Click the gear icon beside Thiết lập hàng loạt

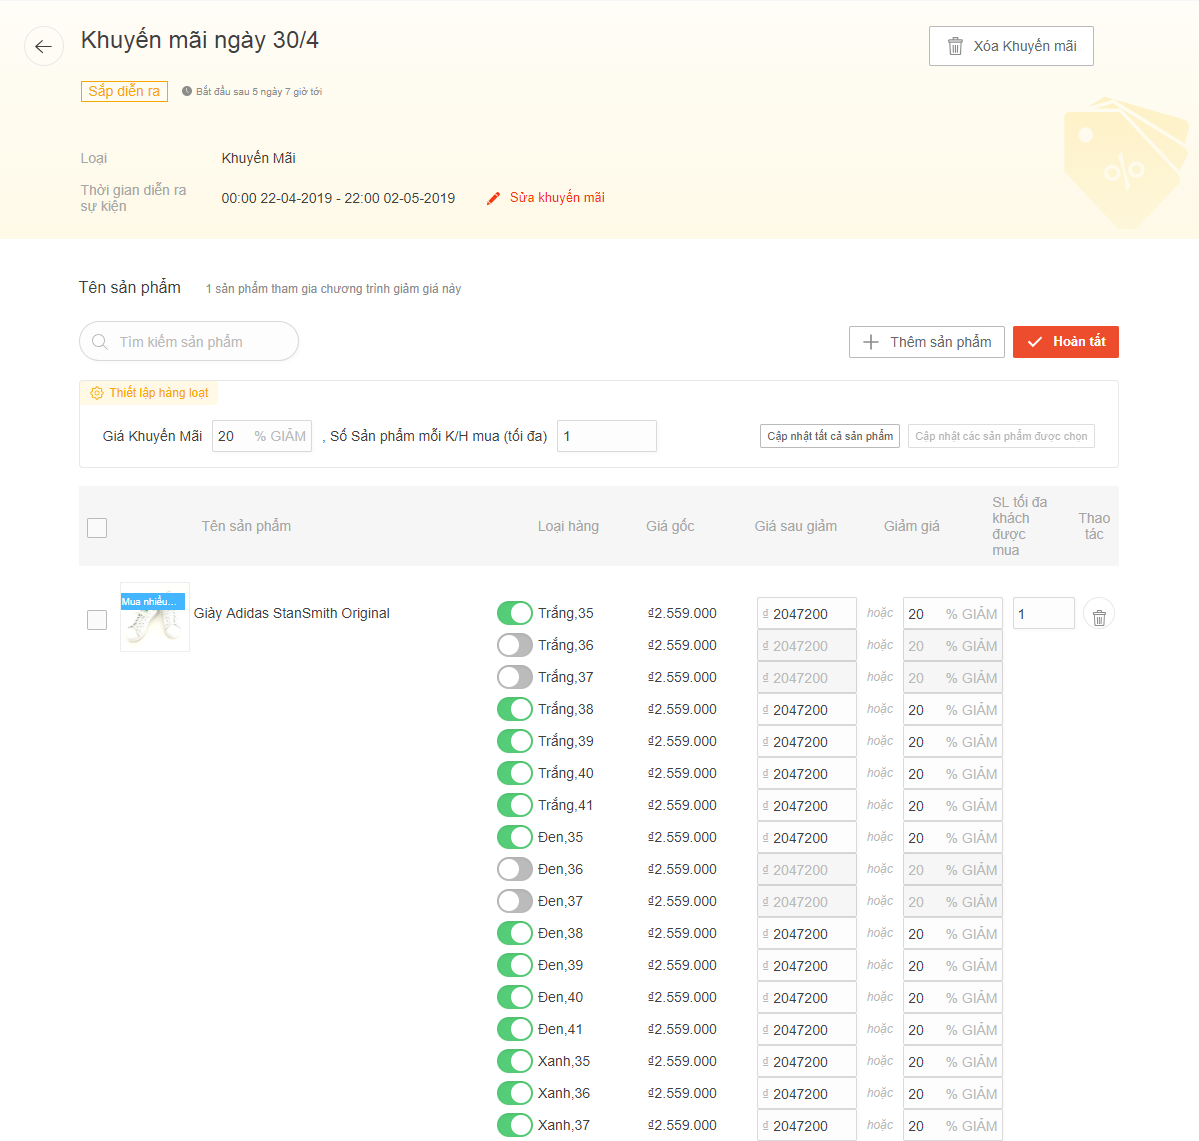coord(97,393)
